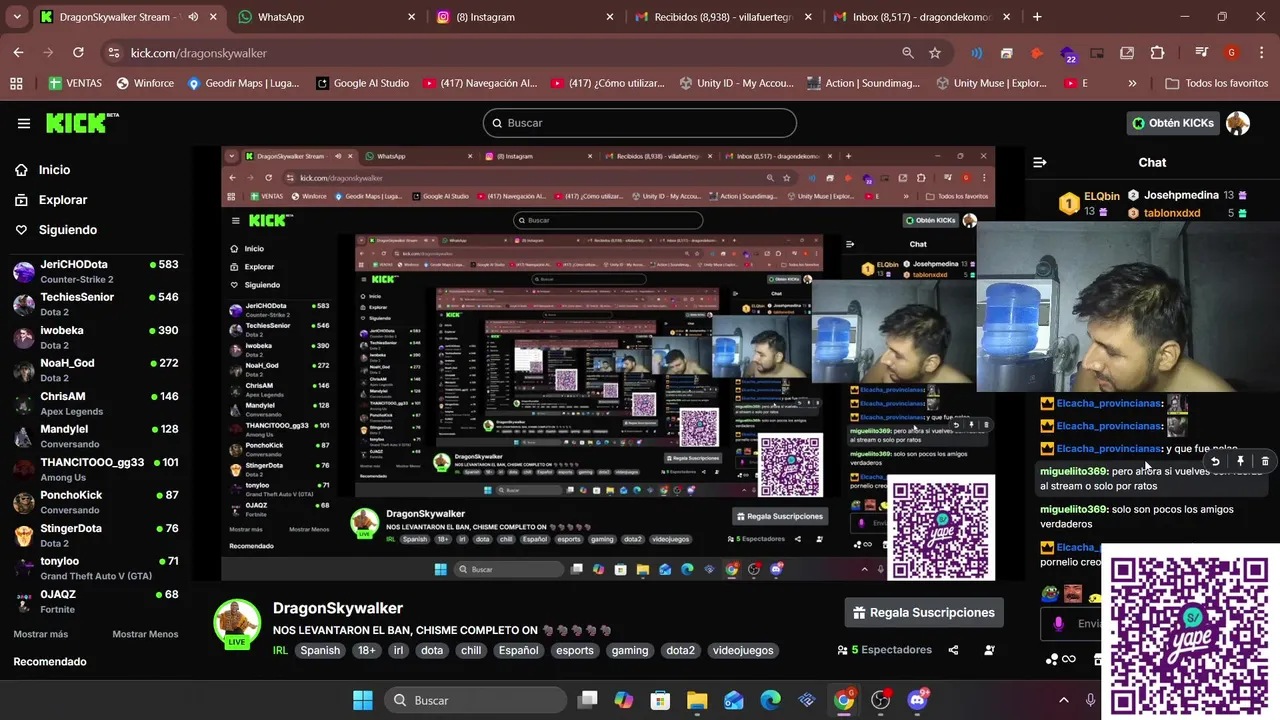Click the Kick Buscar search field
The image size is (1280, 720).
(x=640, y=123)
